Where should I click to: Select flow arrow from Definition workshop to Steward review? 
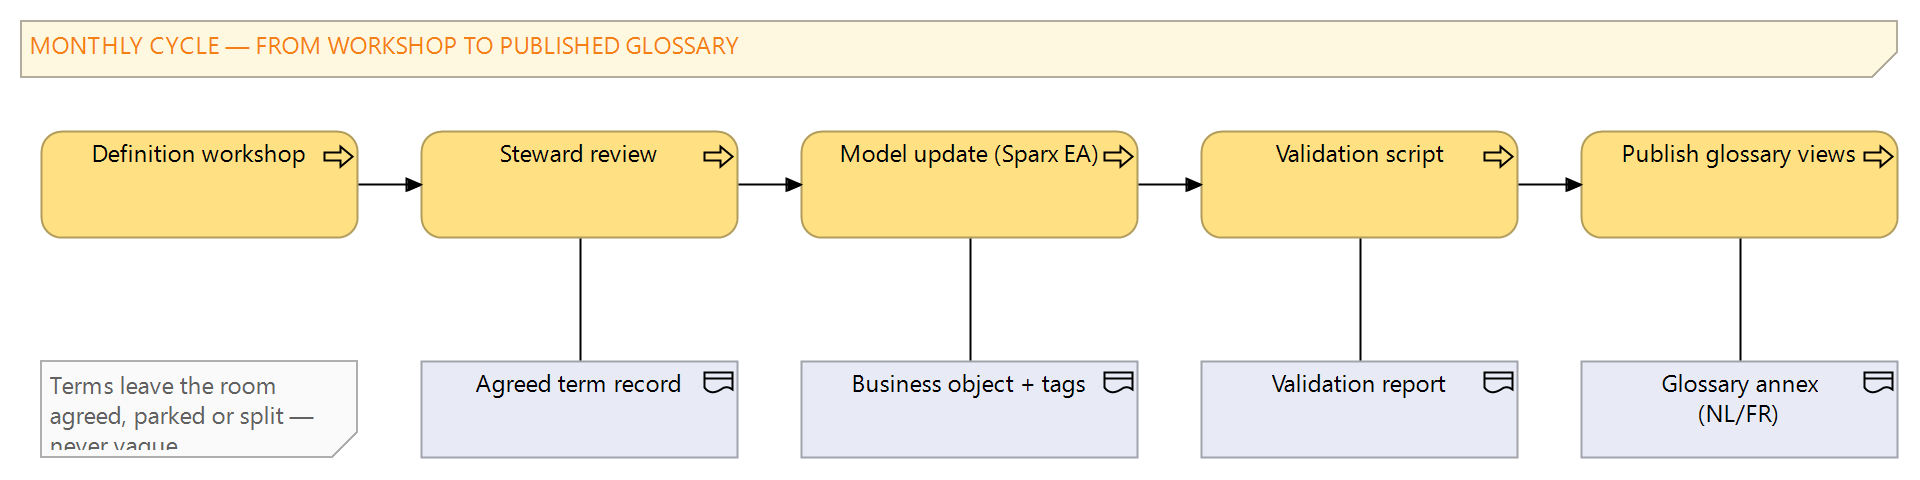click(x=390, y=184)
